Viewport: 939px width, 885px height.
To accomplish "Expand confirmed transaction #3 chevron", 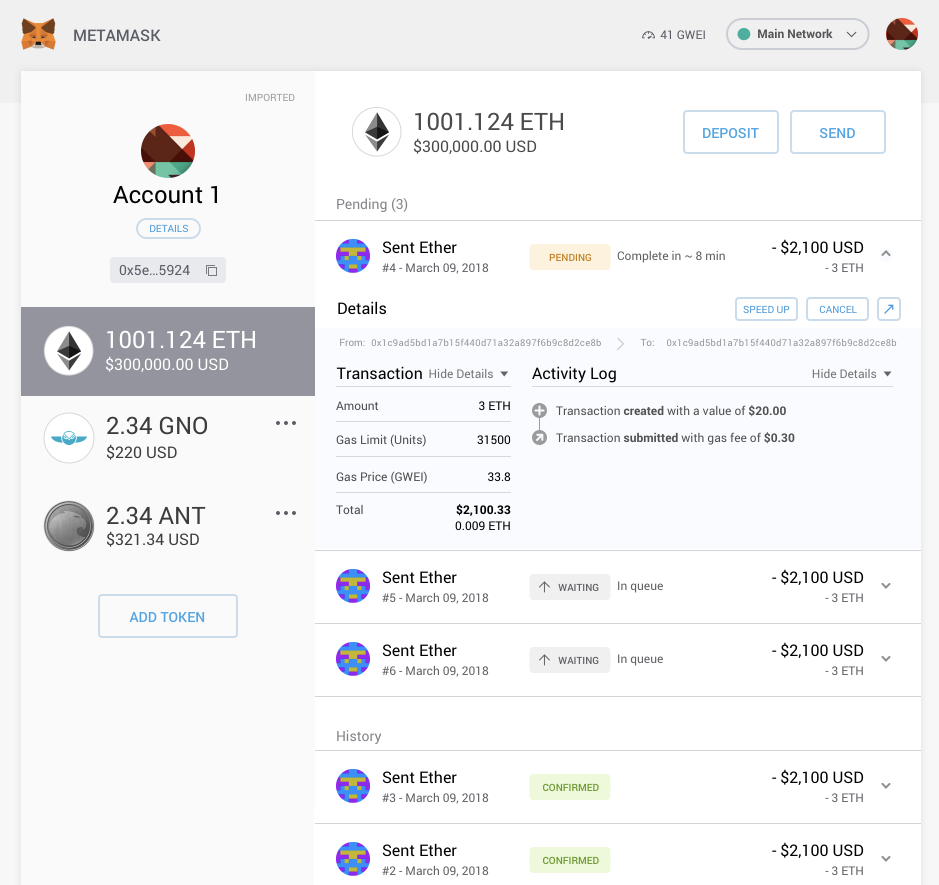I will point(886,786).
